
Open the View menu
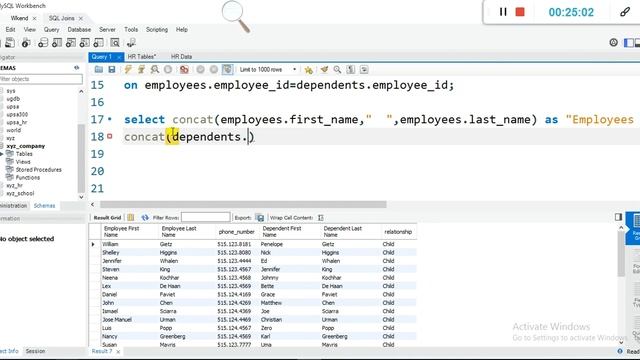pyautogui.click(x=29, y=29)
